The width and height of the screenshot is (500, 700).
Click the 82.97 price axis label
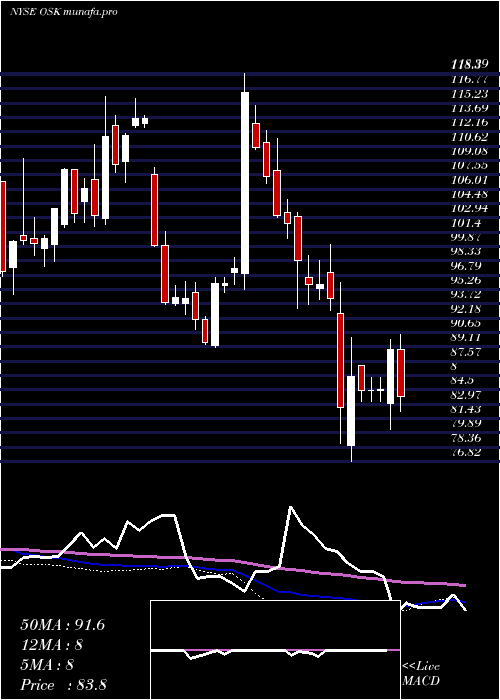(x=466, y=395)
